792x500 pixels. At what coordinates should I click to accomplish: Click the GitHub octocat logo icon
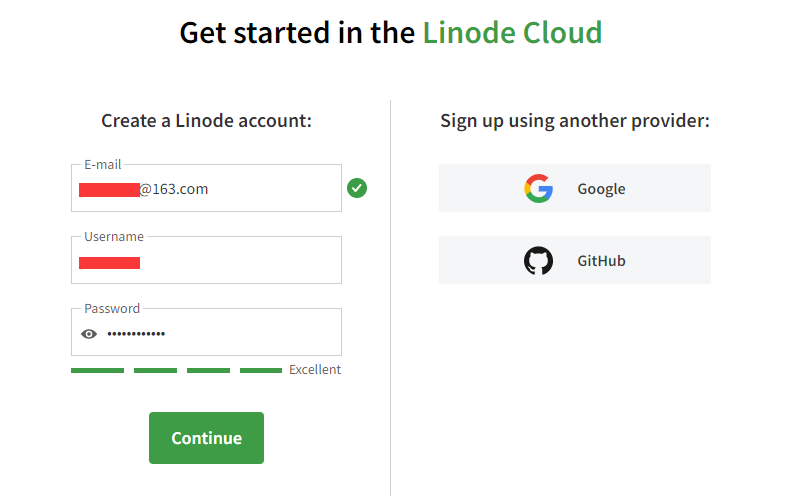coord(538,261)
